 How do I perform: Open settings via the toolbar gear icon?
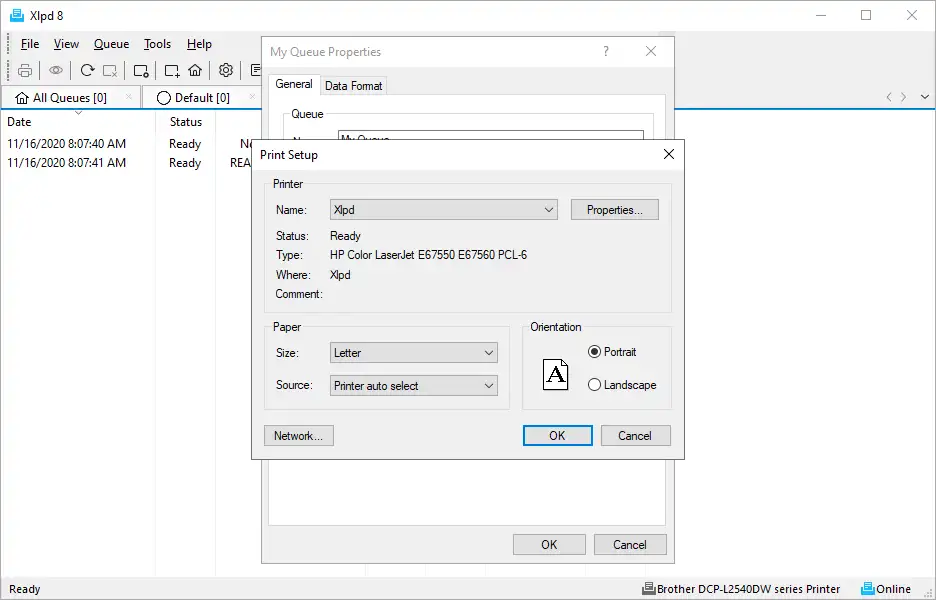pos(226,70)
